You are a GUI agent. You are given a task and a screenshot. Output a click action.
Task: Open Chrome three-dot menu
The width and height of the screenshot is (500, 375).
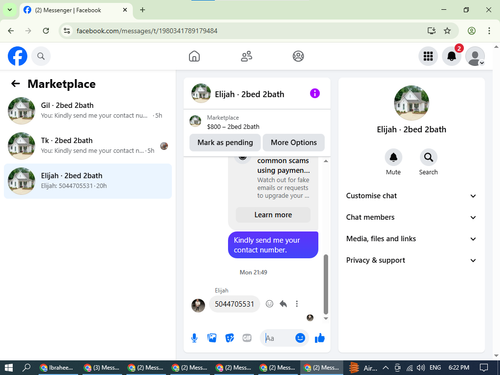tap(489, 31)
